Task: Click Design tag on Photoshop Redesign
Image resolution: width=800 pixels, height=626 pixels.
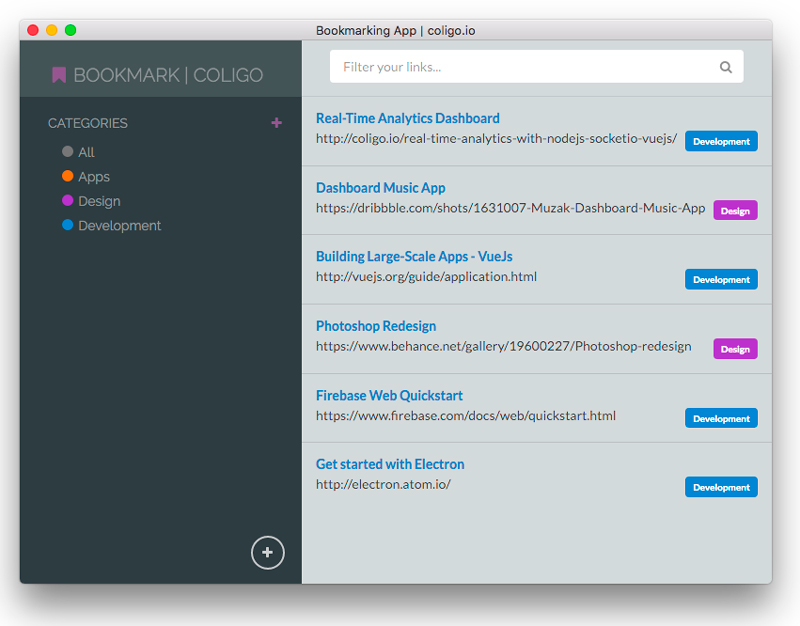Action: click(x=735, y=349)
